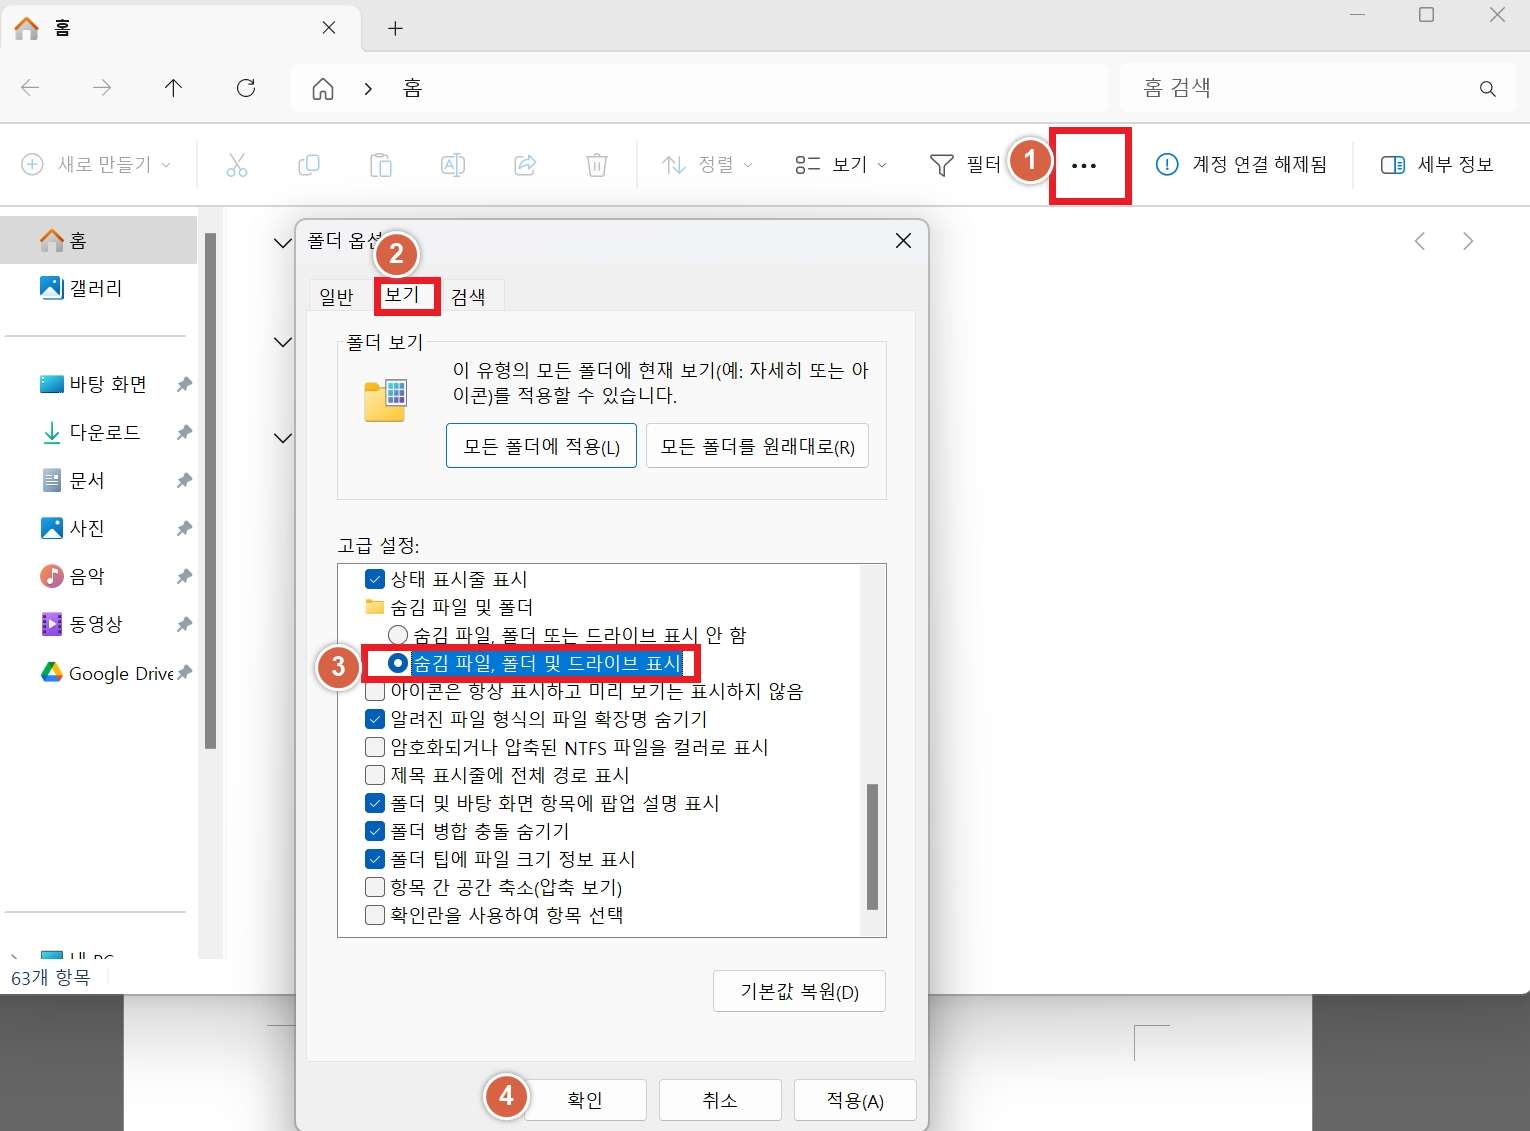Unpin 바탕 화면 using its pin icon
The height and width of the screenshot is (1131, 1530).
[184, 384]
